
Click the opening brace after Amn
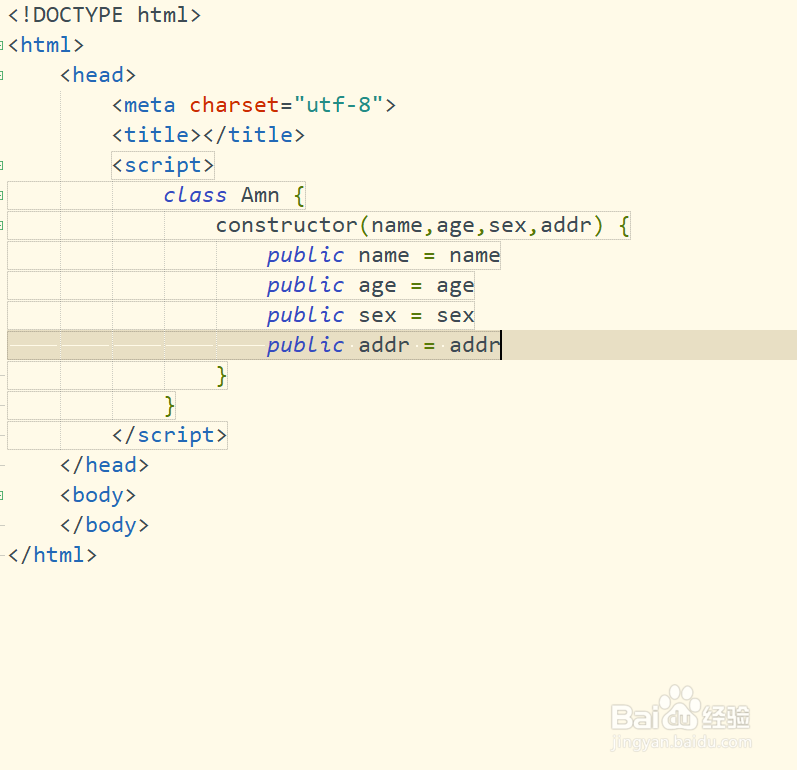tap(299, 196)
